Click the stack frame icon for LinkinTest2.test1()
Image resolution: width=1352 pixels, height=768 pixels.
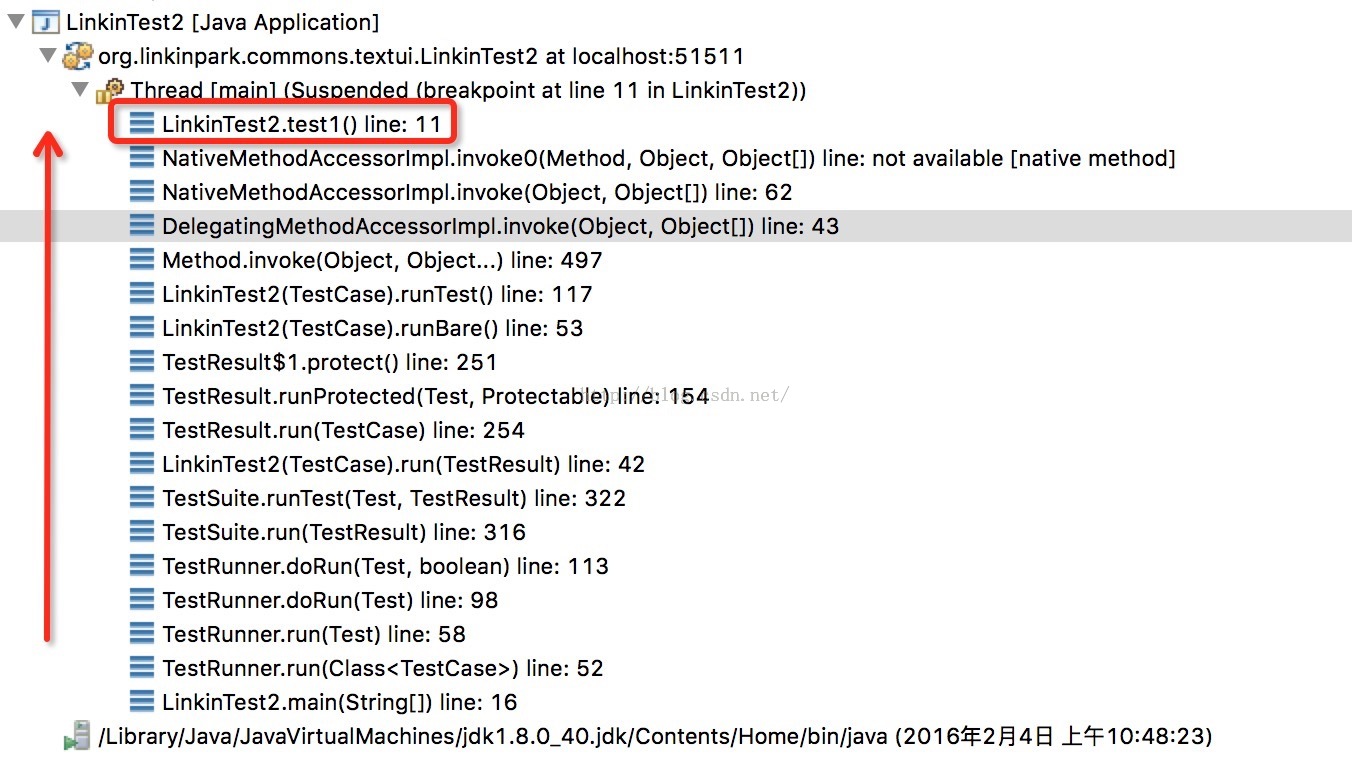(x=142, y=125)
